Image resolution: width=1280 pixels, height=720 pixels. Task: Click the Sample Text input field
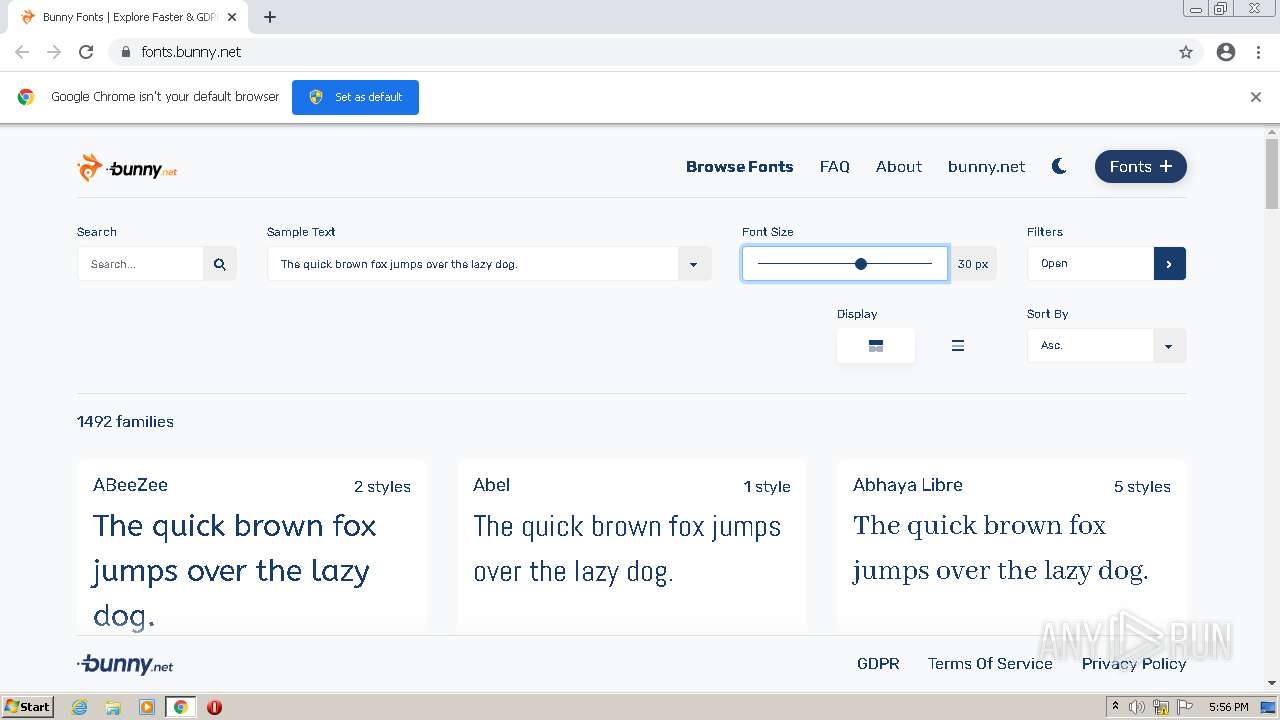pyautogui.click(x=472, y=264)
